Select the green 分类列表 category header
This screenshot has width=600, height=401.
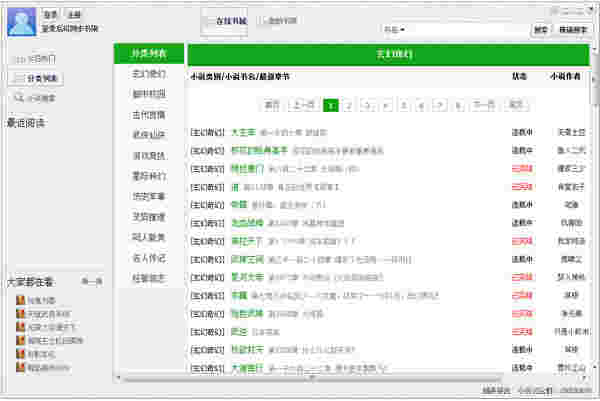[149, 53]
